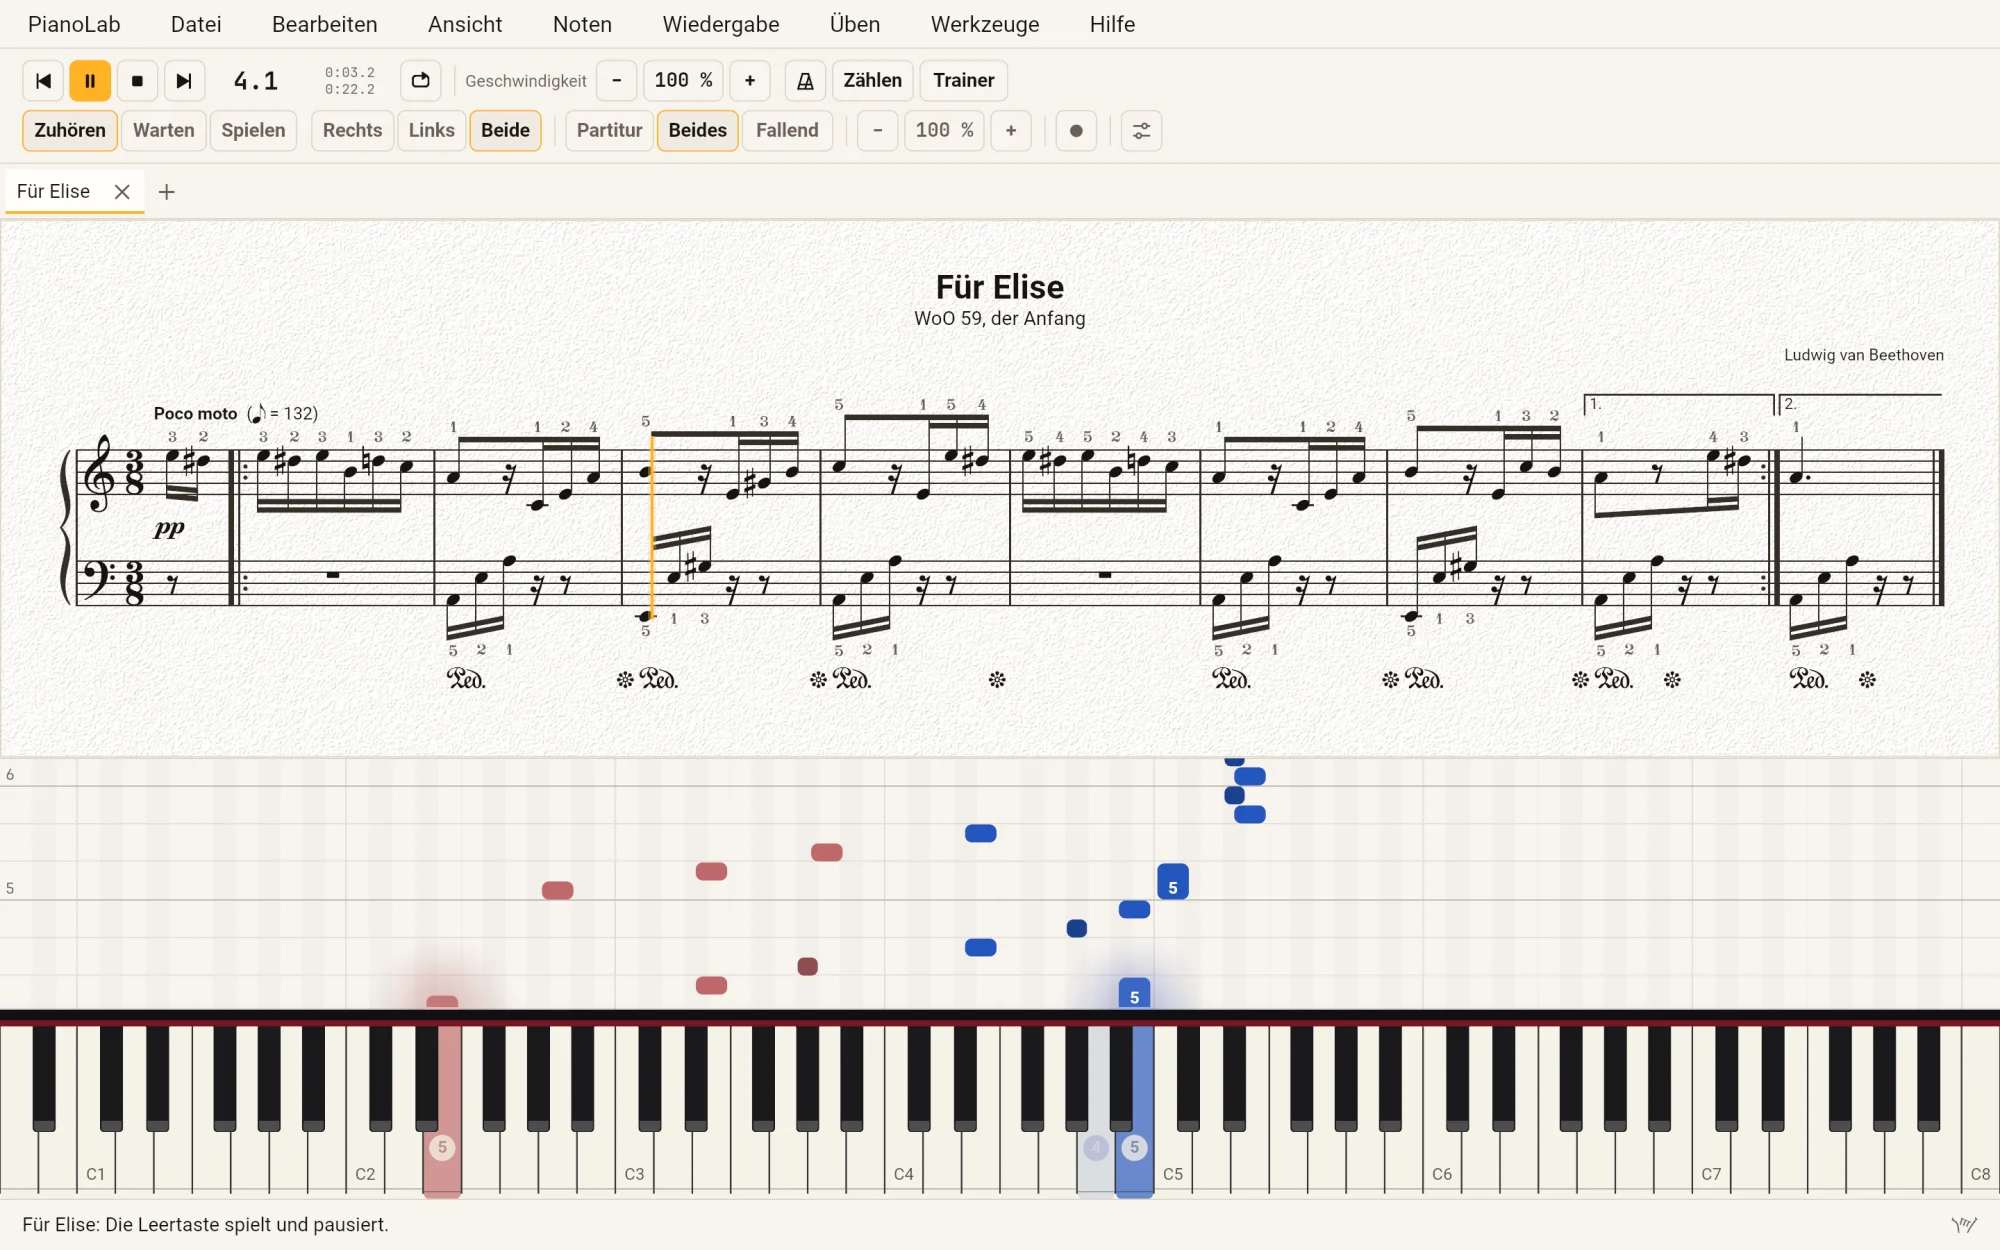Practice only the Links hand
This screenshot has height=1250, width=2000.
(x=432, y=131)
